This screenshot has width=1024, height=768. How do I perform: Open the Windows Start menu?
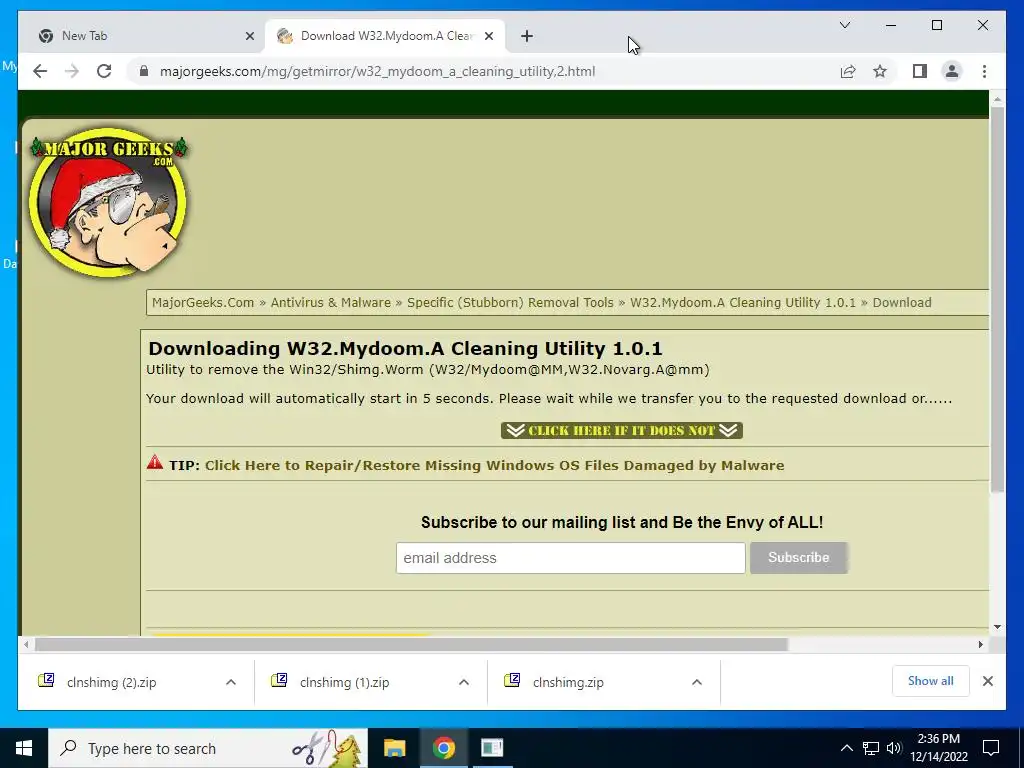24,748
